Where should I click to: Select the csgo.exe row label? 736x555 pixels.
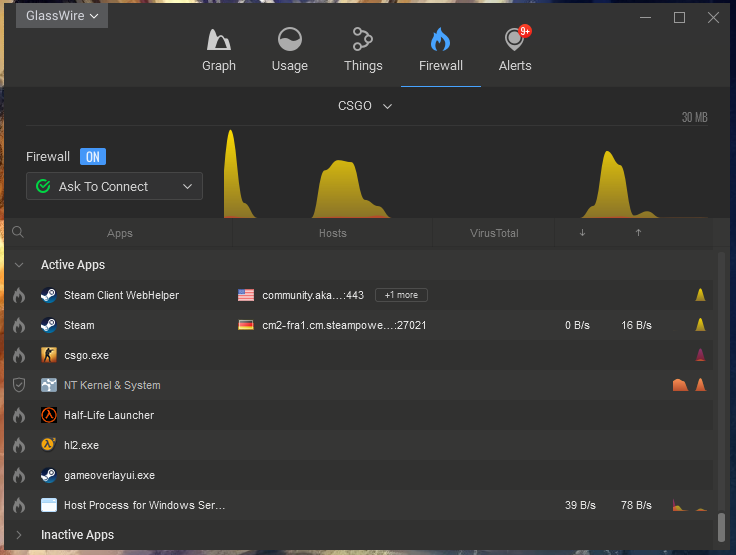tap(86, 355)
